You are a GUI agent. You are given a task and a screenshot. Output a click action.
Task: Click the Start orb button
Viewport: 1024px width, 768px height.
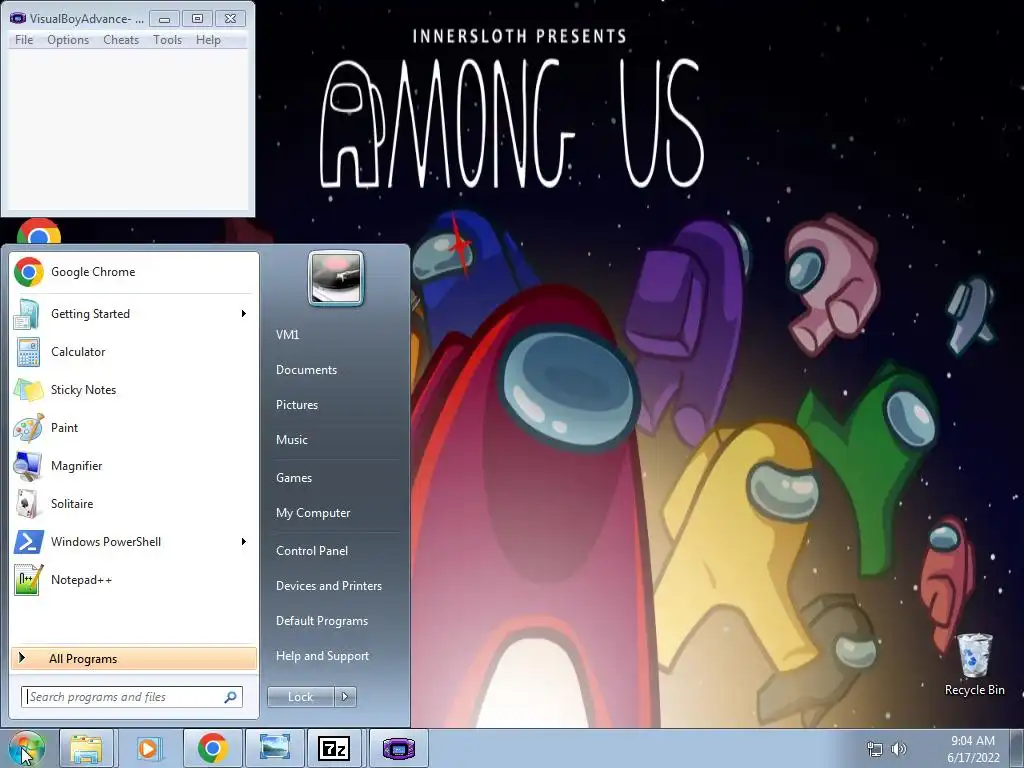[27, 748]
